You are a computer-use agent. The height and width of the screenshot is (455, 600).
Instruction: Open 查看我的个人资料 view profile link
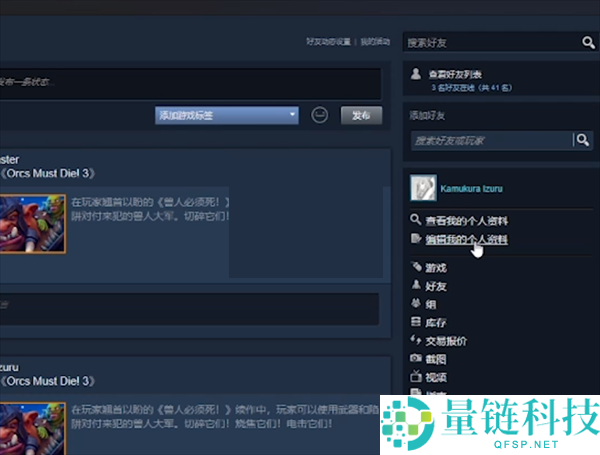coord(466,219)
